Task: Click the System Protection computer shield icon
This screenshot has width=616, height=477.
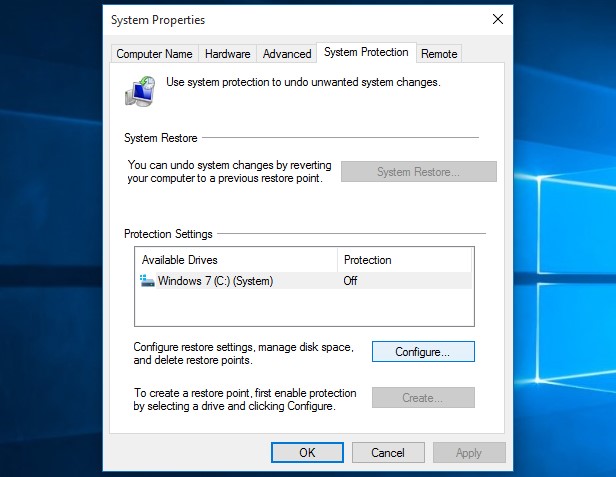Action: click(140, 91)
